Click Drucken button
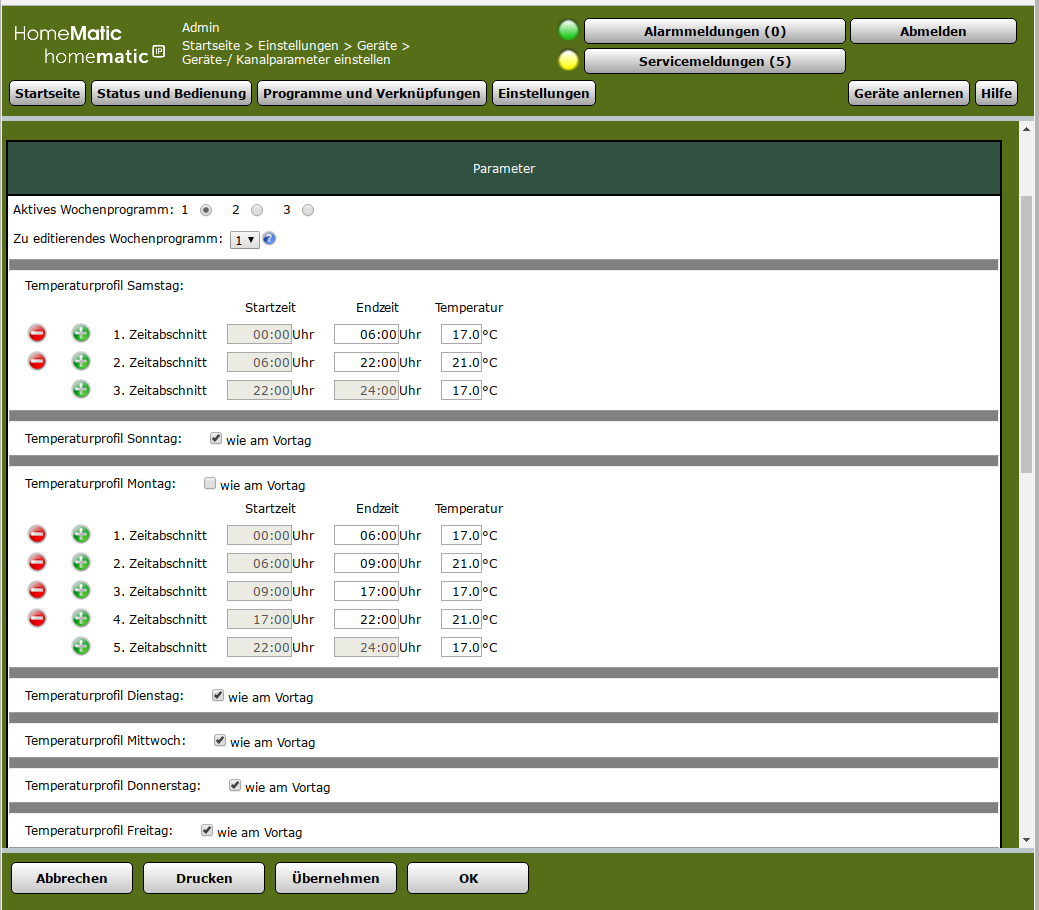This screenshot has height=910, width=1039. [204, 878]
